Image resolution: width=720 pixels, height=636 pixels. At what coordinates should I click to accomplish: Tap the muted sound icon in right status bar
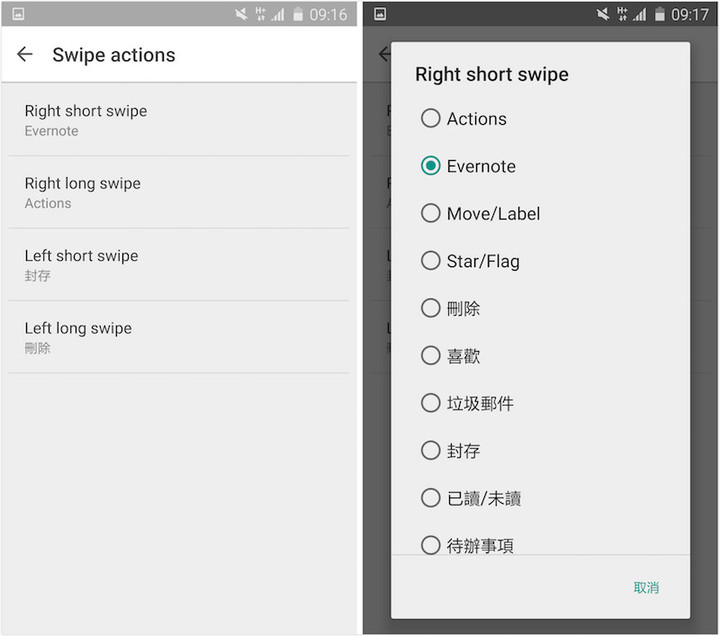[x=603, y=14]
